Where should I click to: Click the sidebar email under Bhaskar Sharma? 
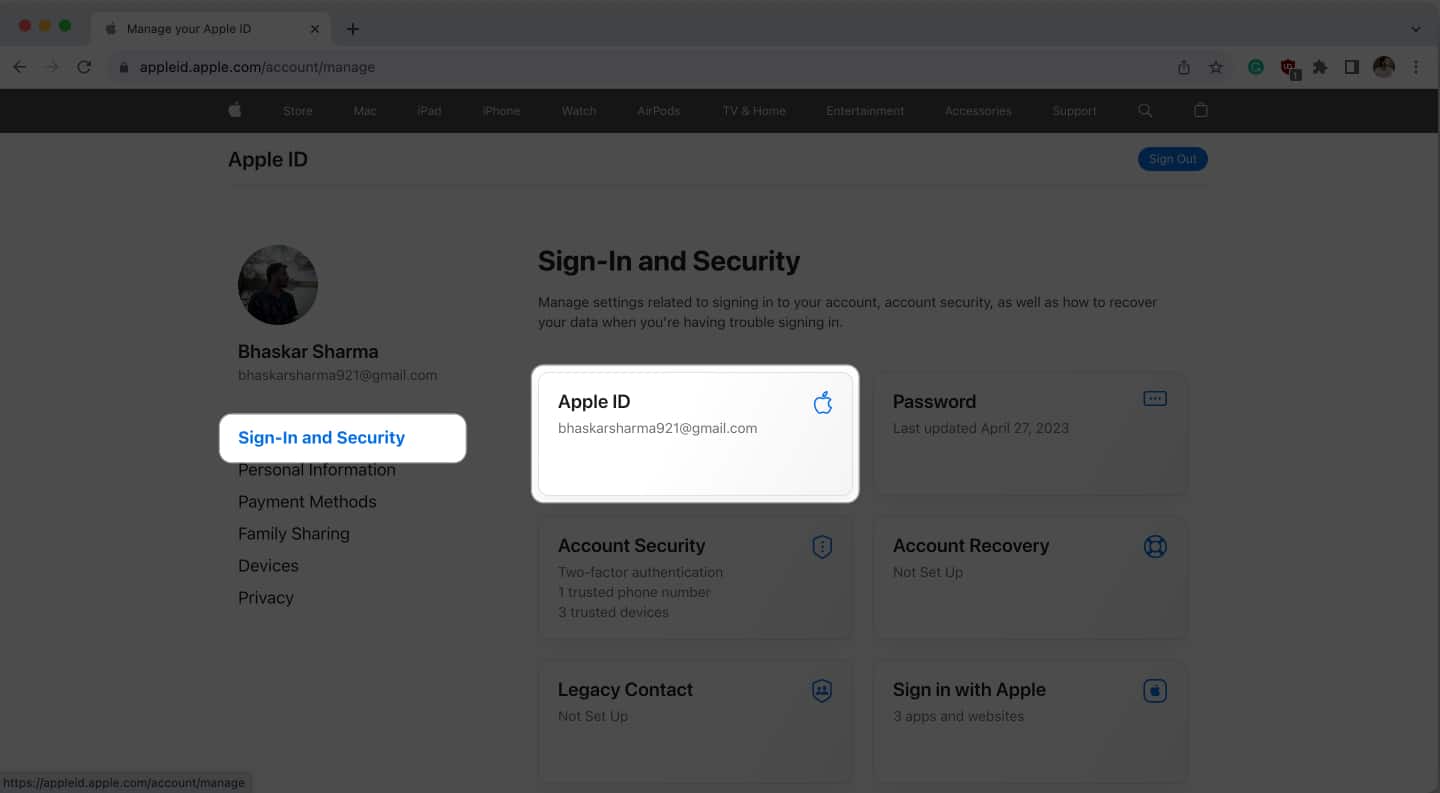(x=337, y=375)
